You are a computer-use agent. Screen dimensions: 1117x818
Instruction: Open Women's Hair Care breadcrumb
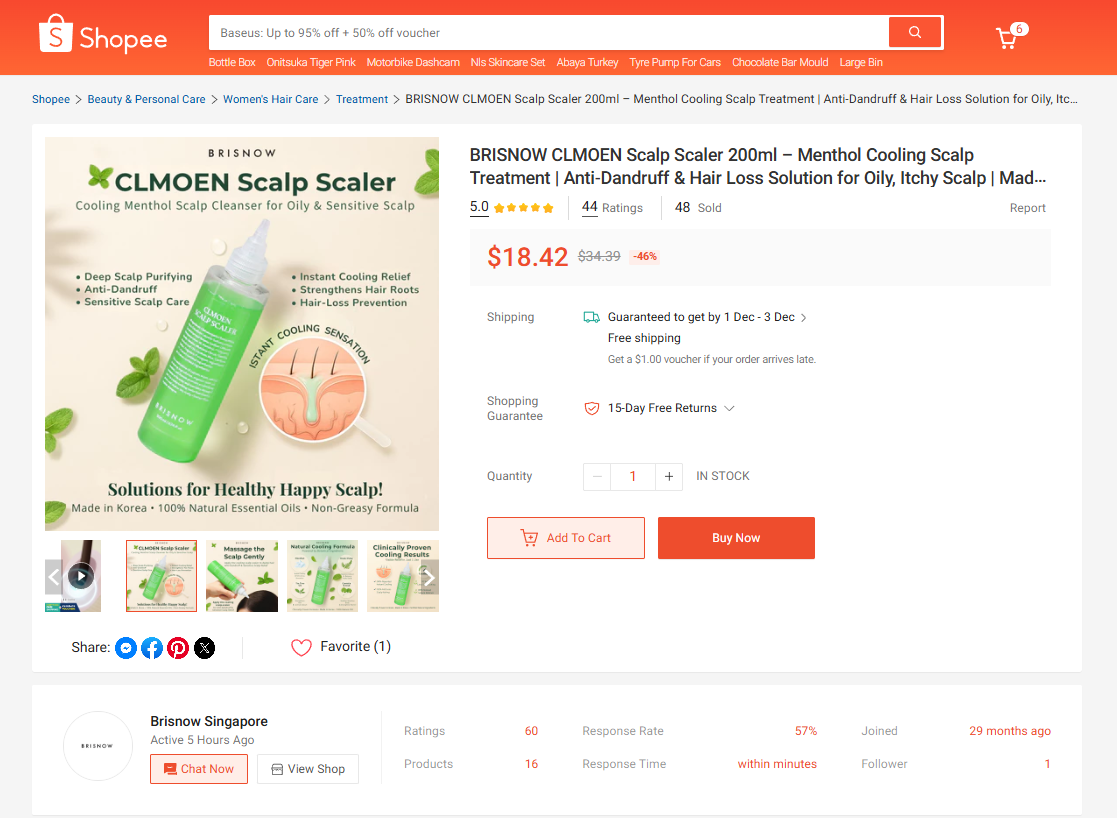(x=271, y=99)
